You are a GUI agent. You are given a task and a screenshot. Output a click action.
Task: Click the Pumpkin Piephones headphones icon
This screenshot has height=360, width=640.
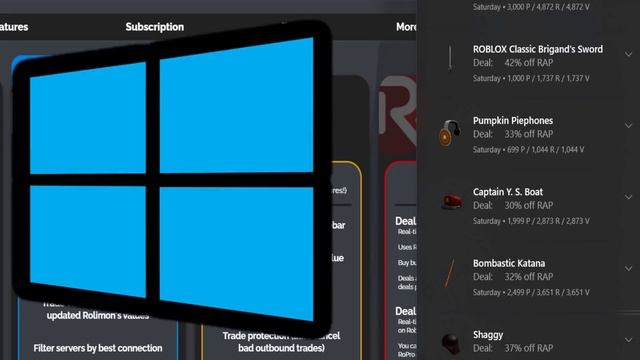click(x=449, y=132)
